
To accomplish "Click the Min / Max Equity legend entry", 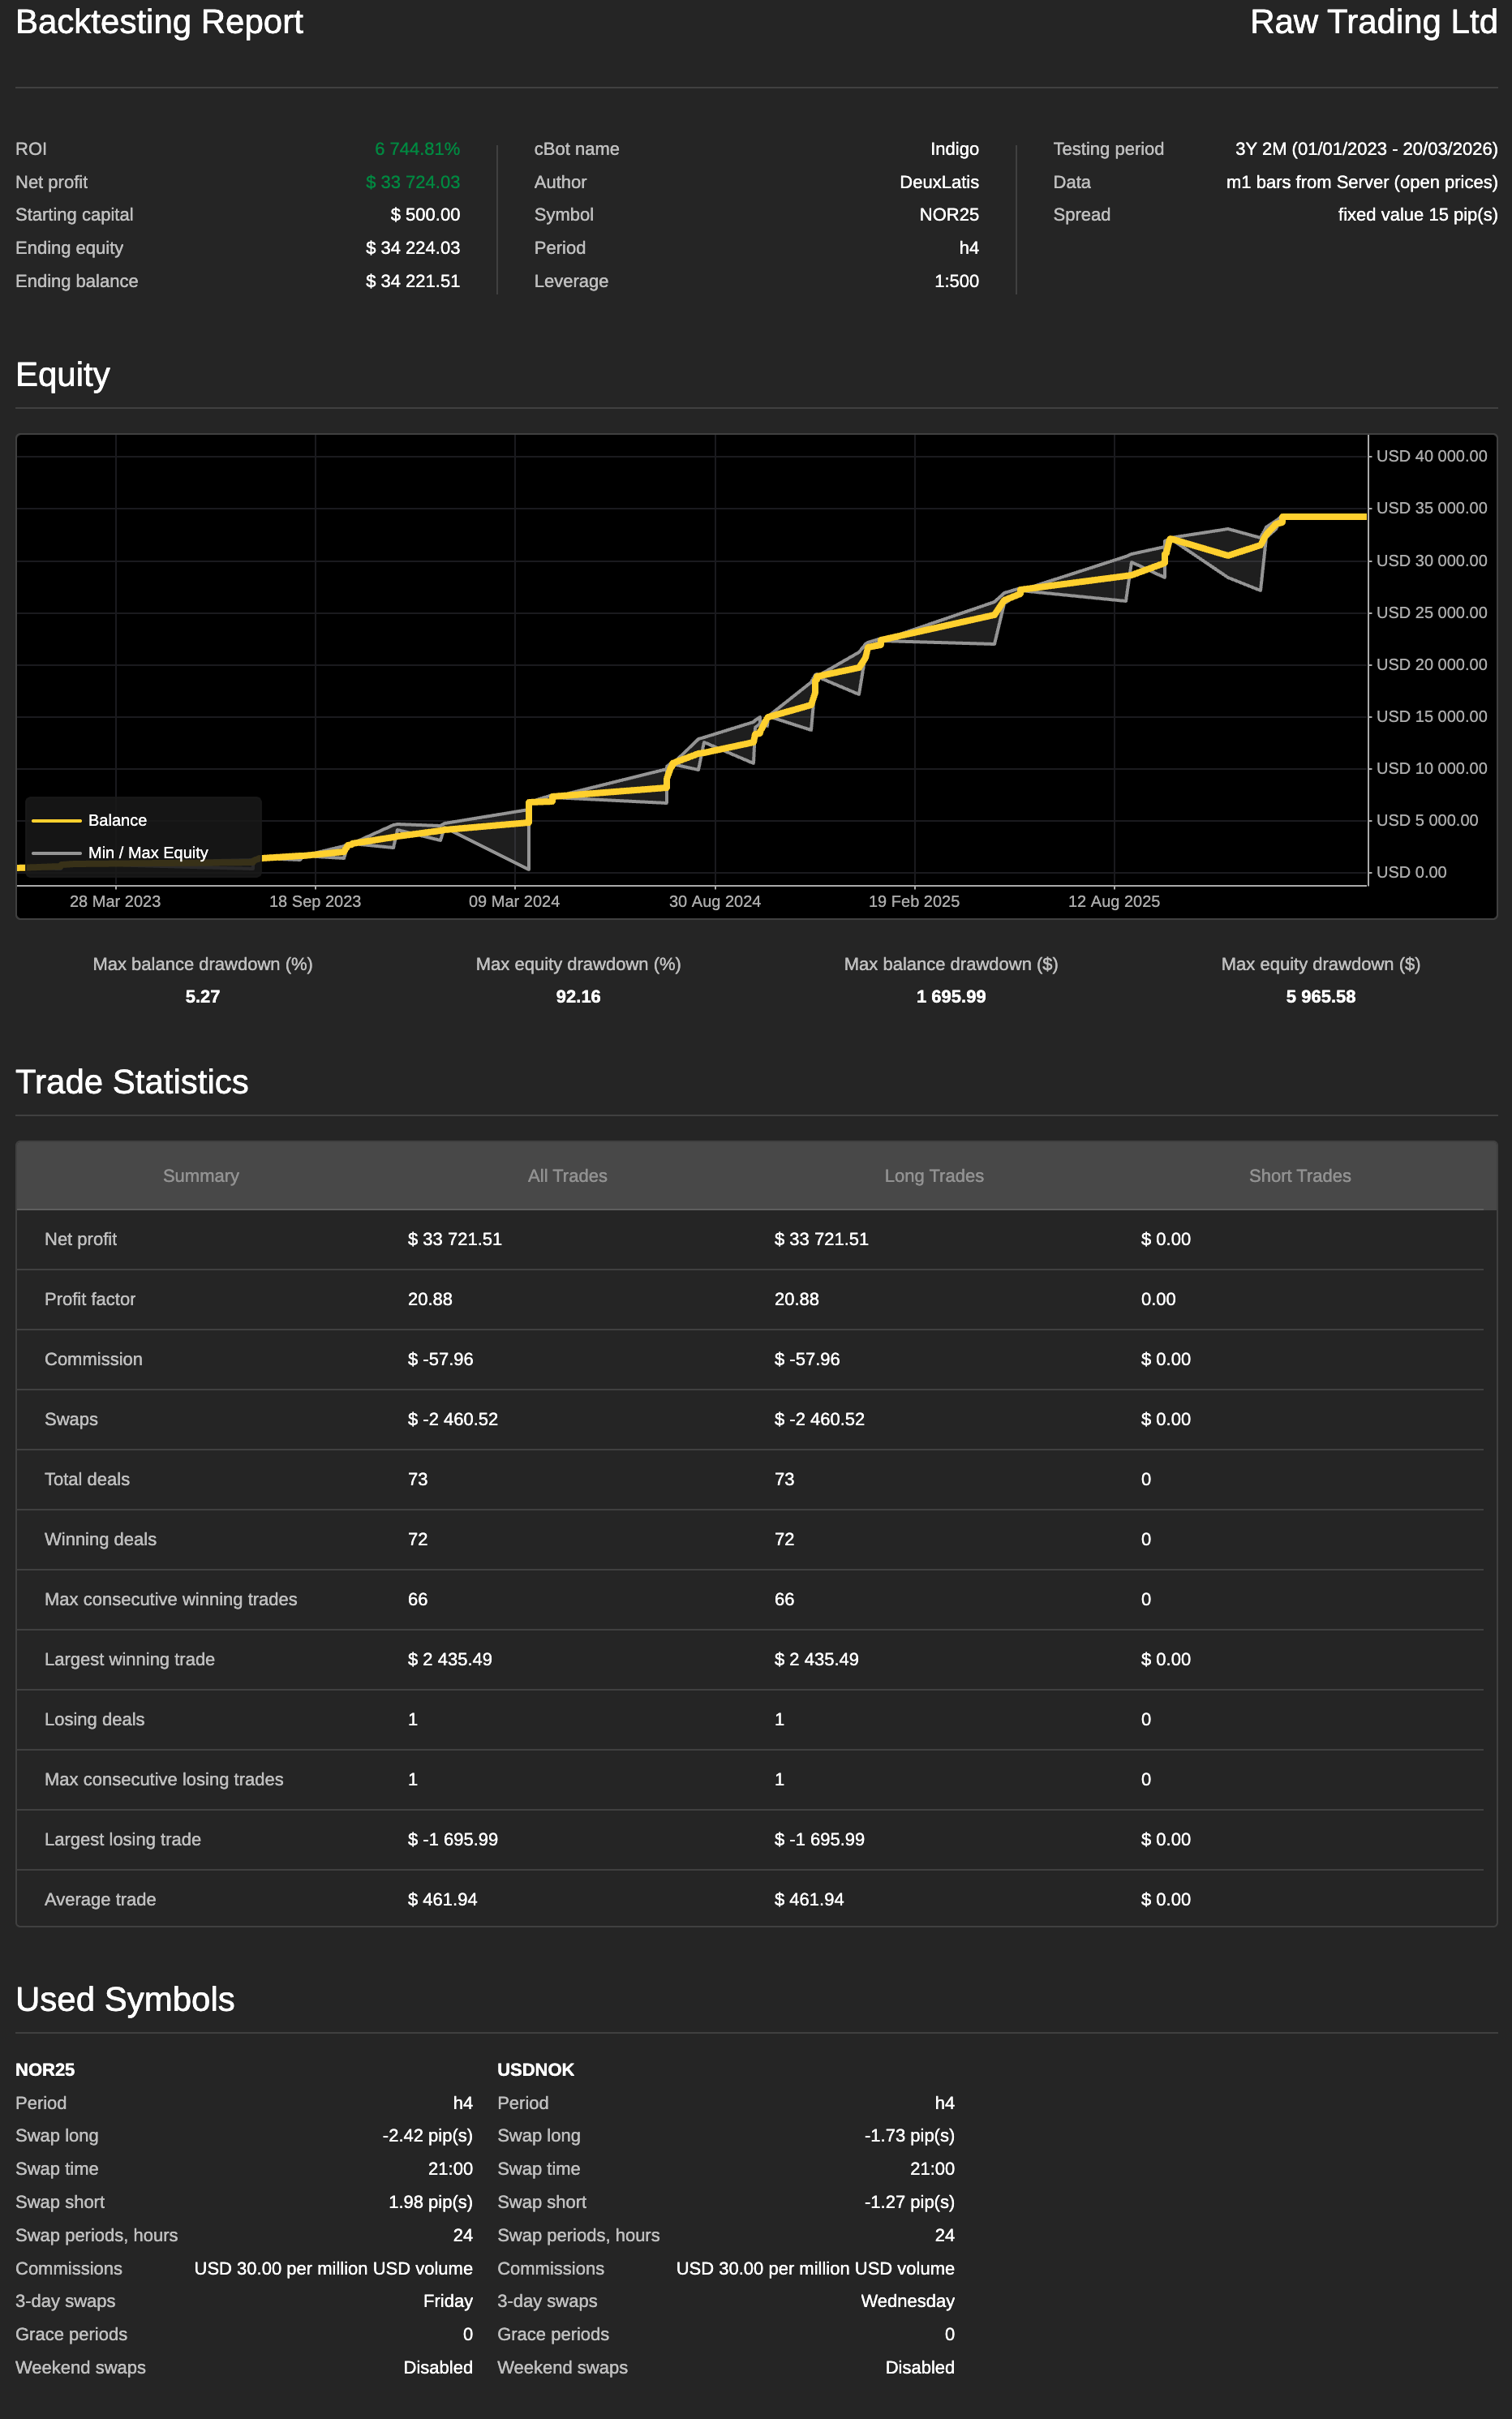I will coord(147,852).
